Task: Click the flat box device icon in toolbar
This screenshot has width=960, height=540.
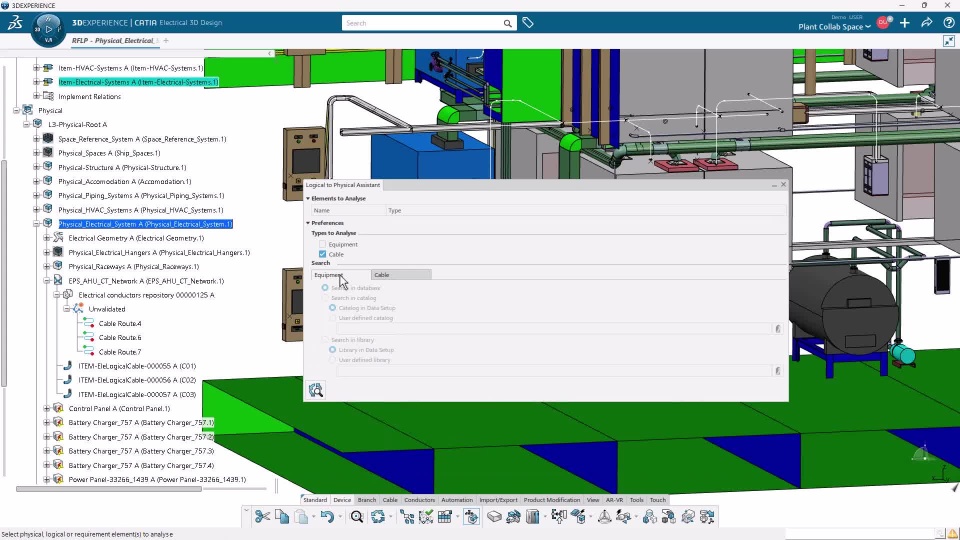Action: (494, 517)
